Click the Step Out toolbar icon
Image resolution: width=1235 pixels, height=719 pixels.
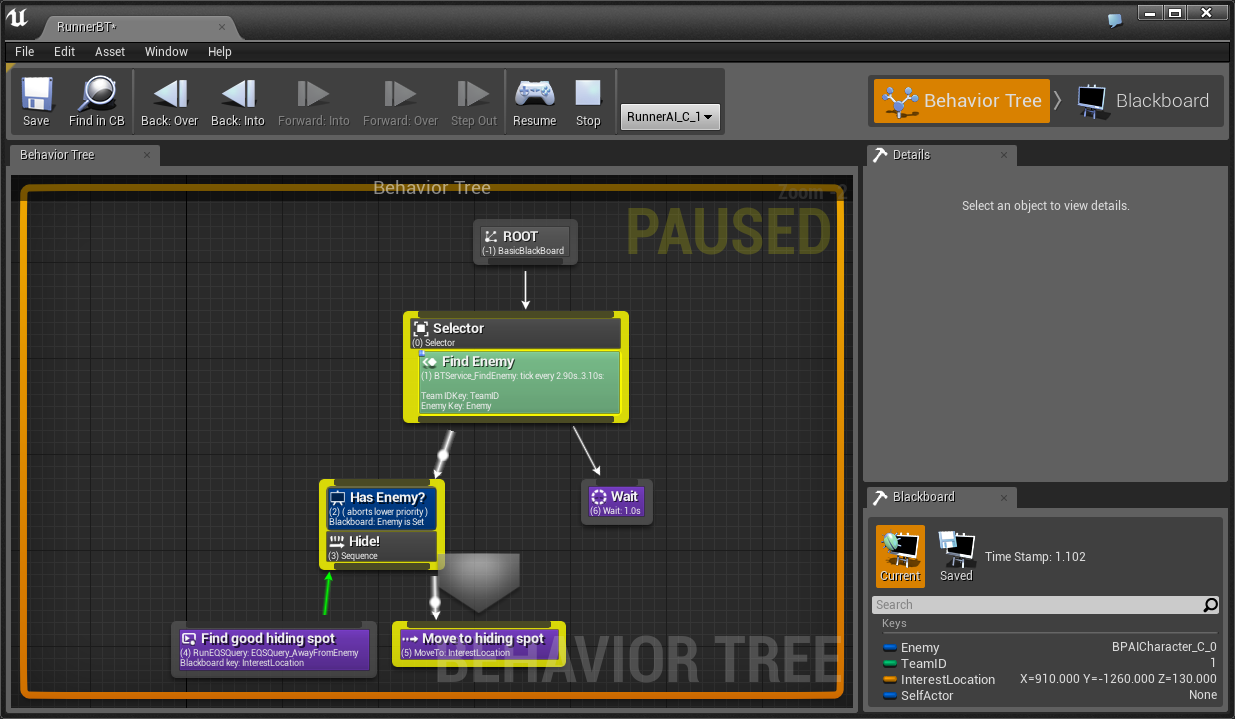coord(473,94)
